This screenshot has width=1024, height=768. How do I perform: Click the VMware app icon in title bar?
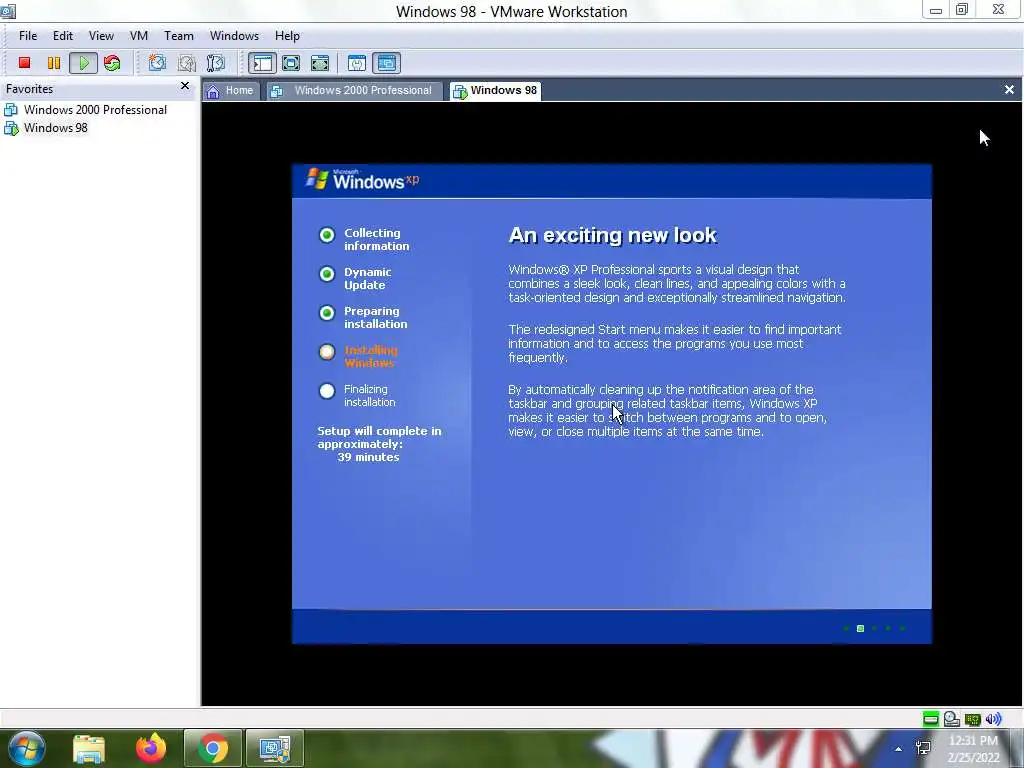[x=8, y=10]
